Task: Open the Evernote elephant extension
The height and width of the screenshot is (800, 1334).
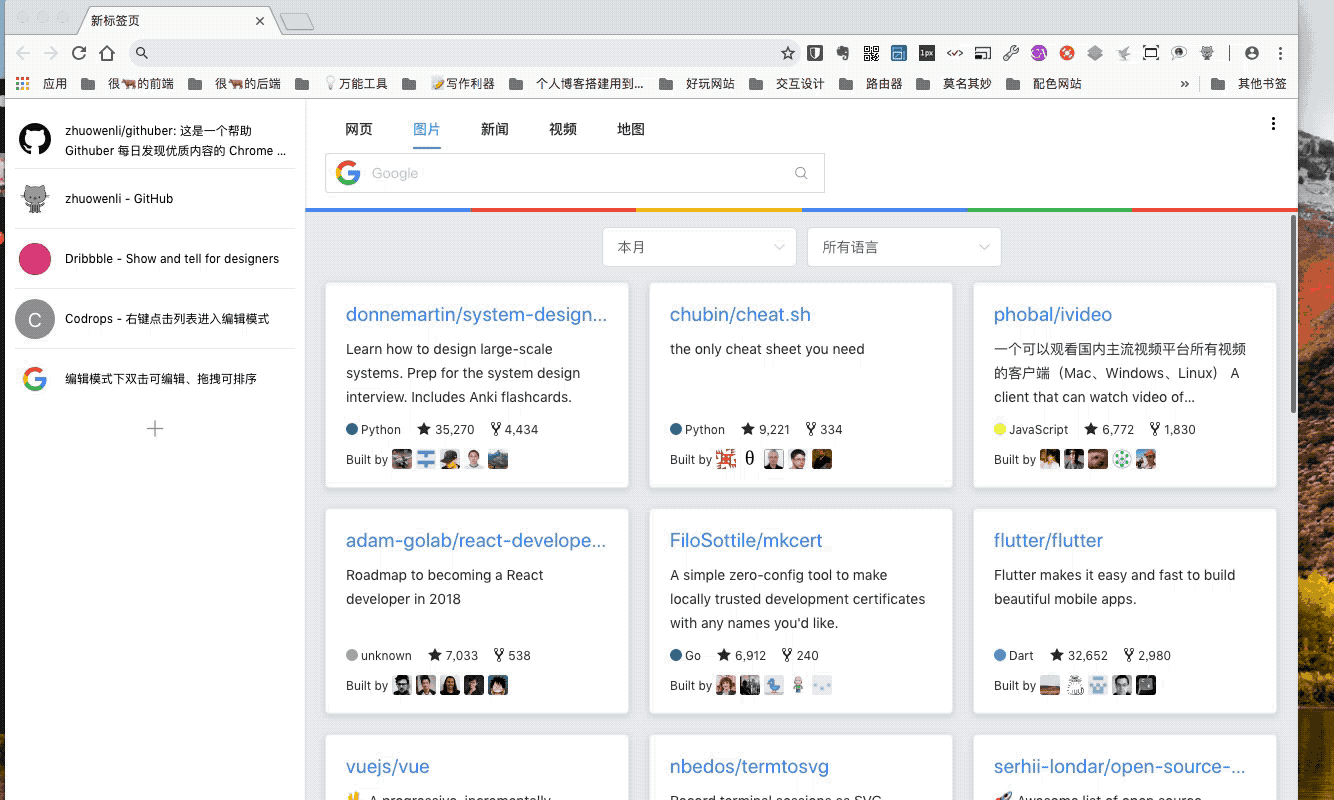Action: [x=843, y=53]
